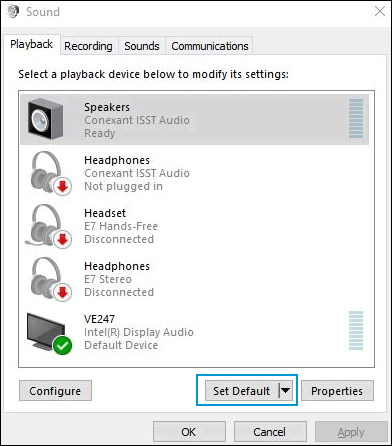This screenshot has width=392, height=446.
Task: Go to the Communications tab
Action: pos(210,46)
